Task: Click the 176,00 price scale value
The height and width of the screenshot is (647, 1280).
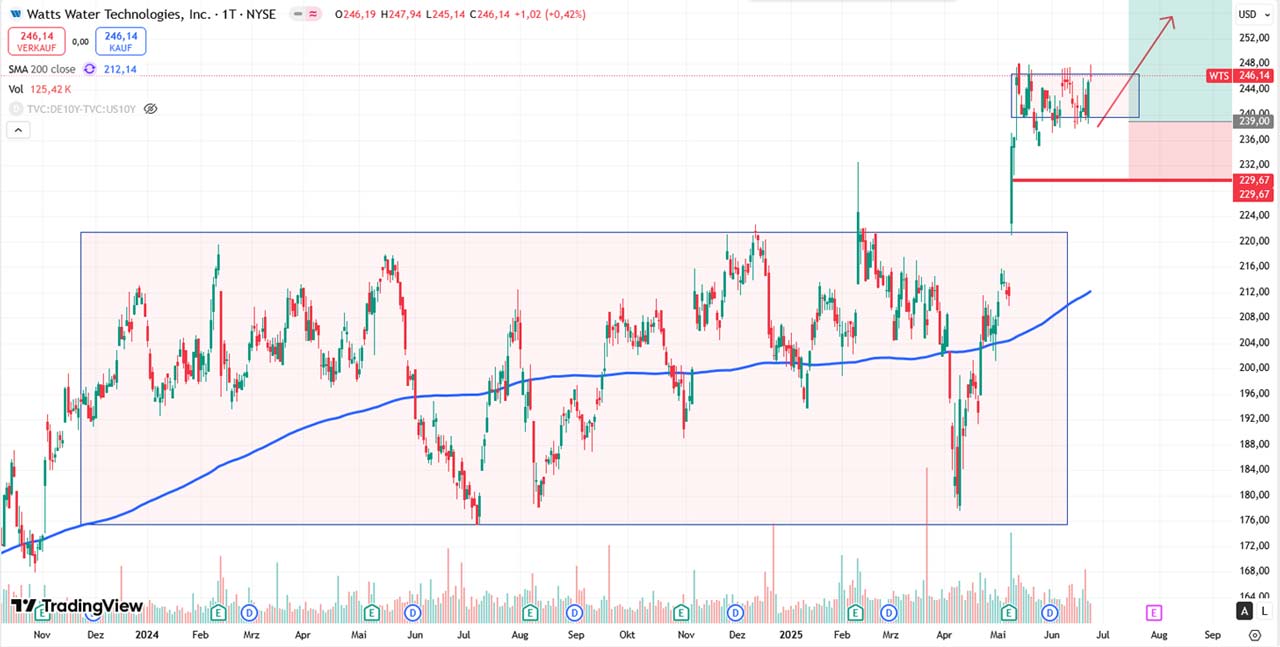Action: click(x=1253, y=520)
